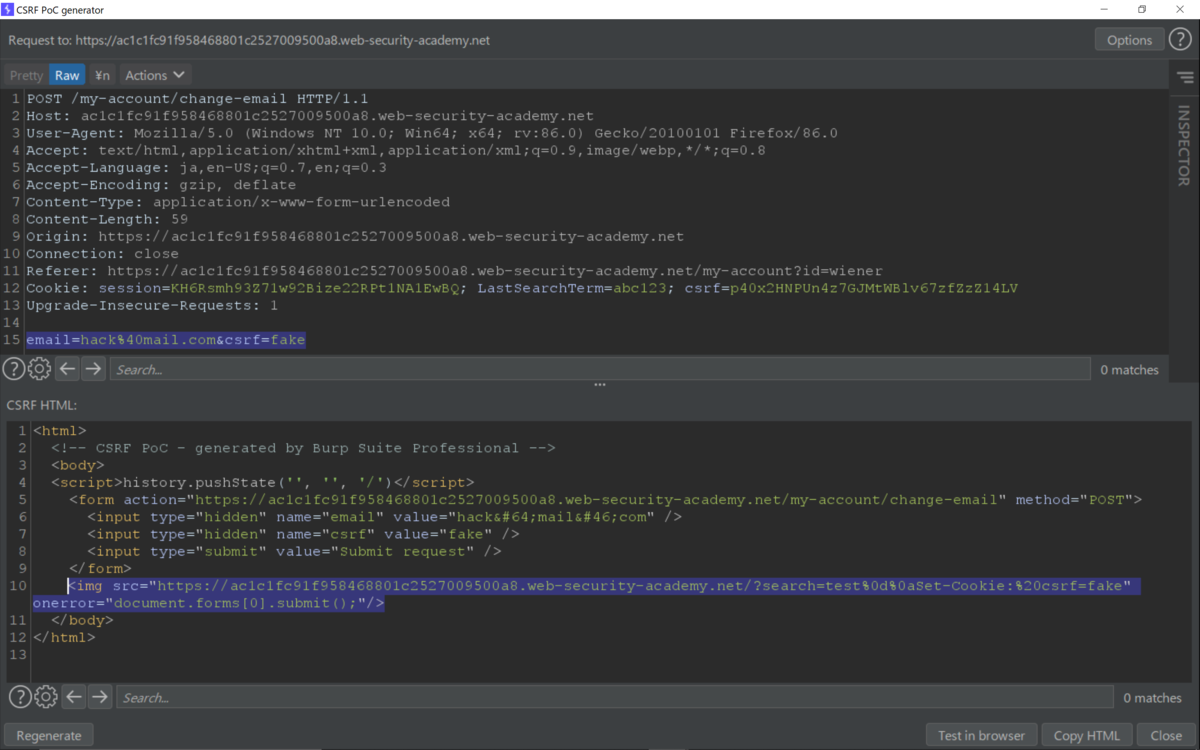Click the Accept-Language header line
The image size is (1200, 750).
(x=206, y=168)
